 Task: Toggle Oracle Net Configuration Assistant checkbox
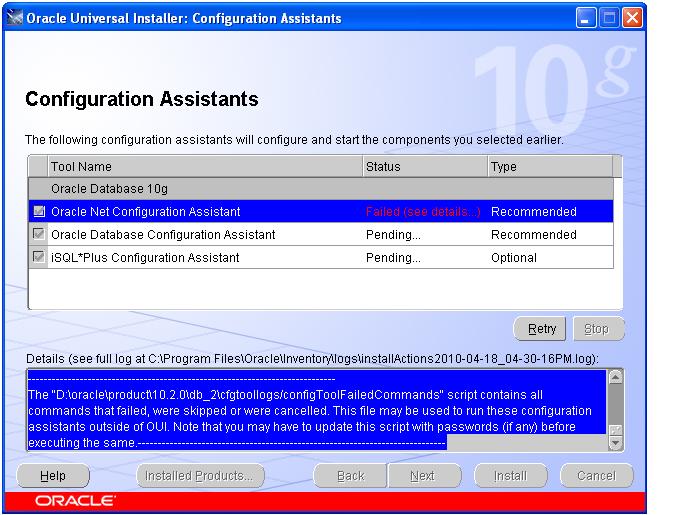click(39, 211)
